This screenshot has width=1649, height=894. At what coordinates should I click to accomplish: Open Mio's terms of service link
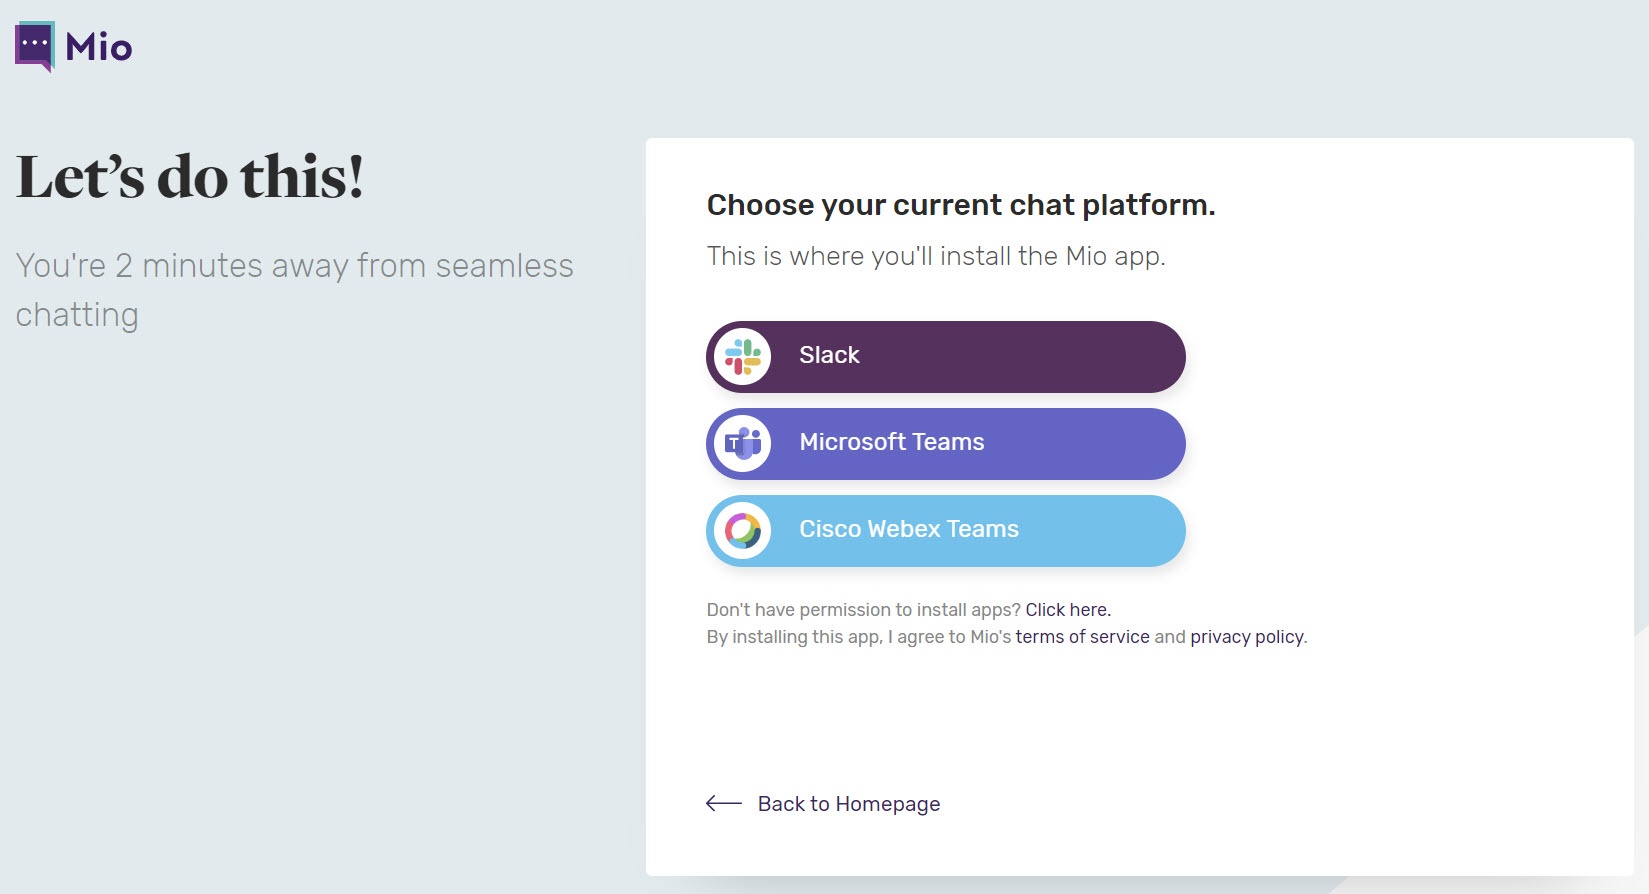[x=1083, y=637]
